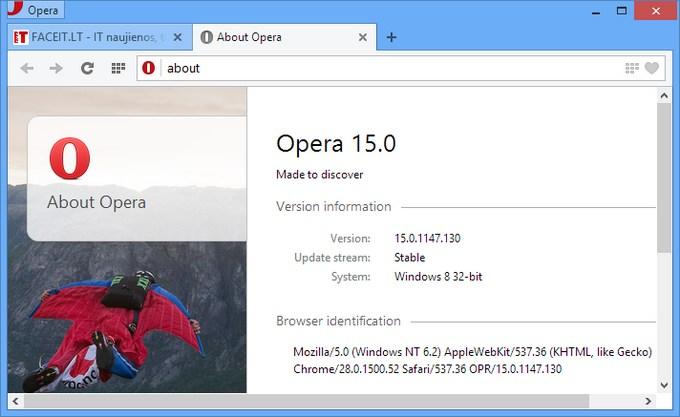680x417 pixels.
Task: Close the Opera window
Action: [x=656, y=11]
